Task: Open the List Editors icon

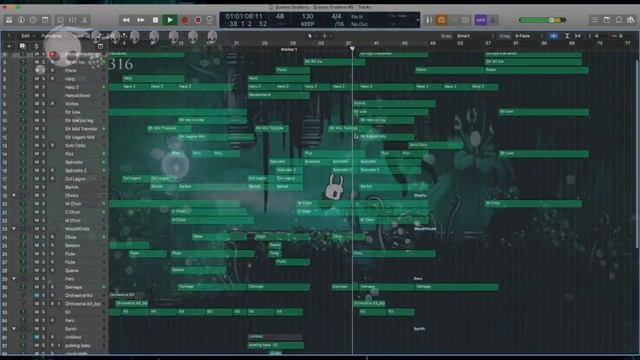Action: pos(595,20)
